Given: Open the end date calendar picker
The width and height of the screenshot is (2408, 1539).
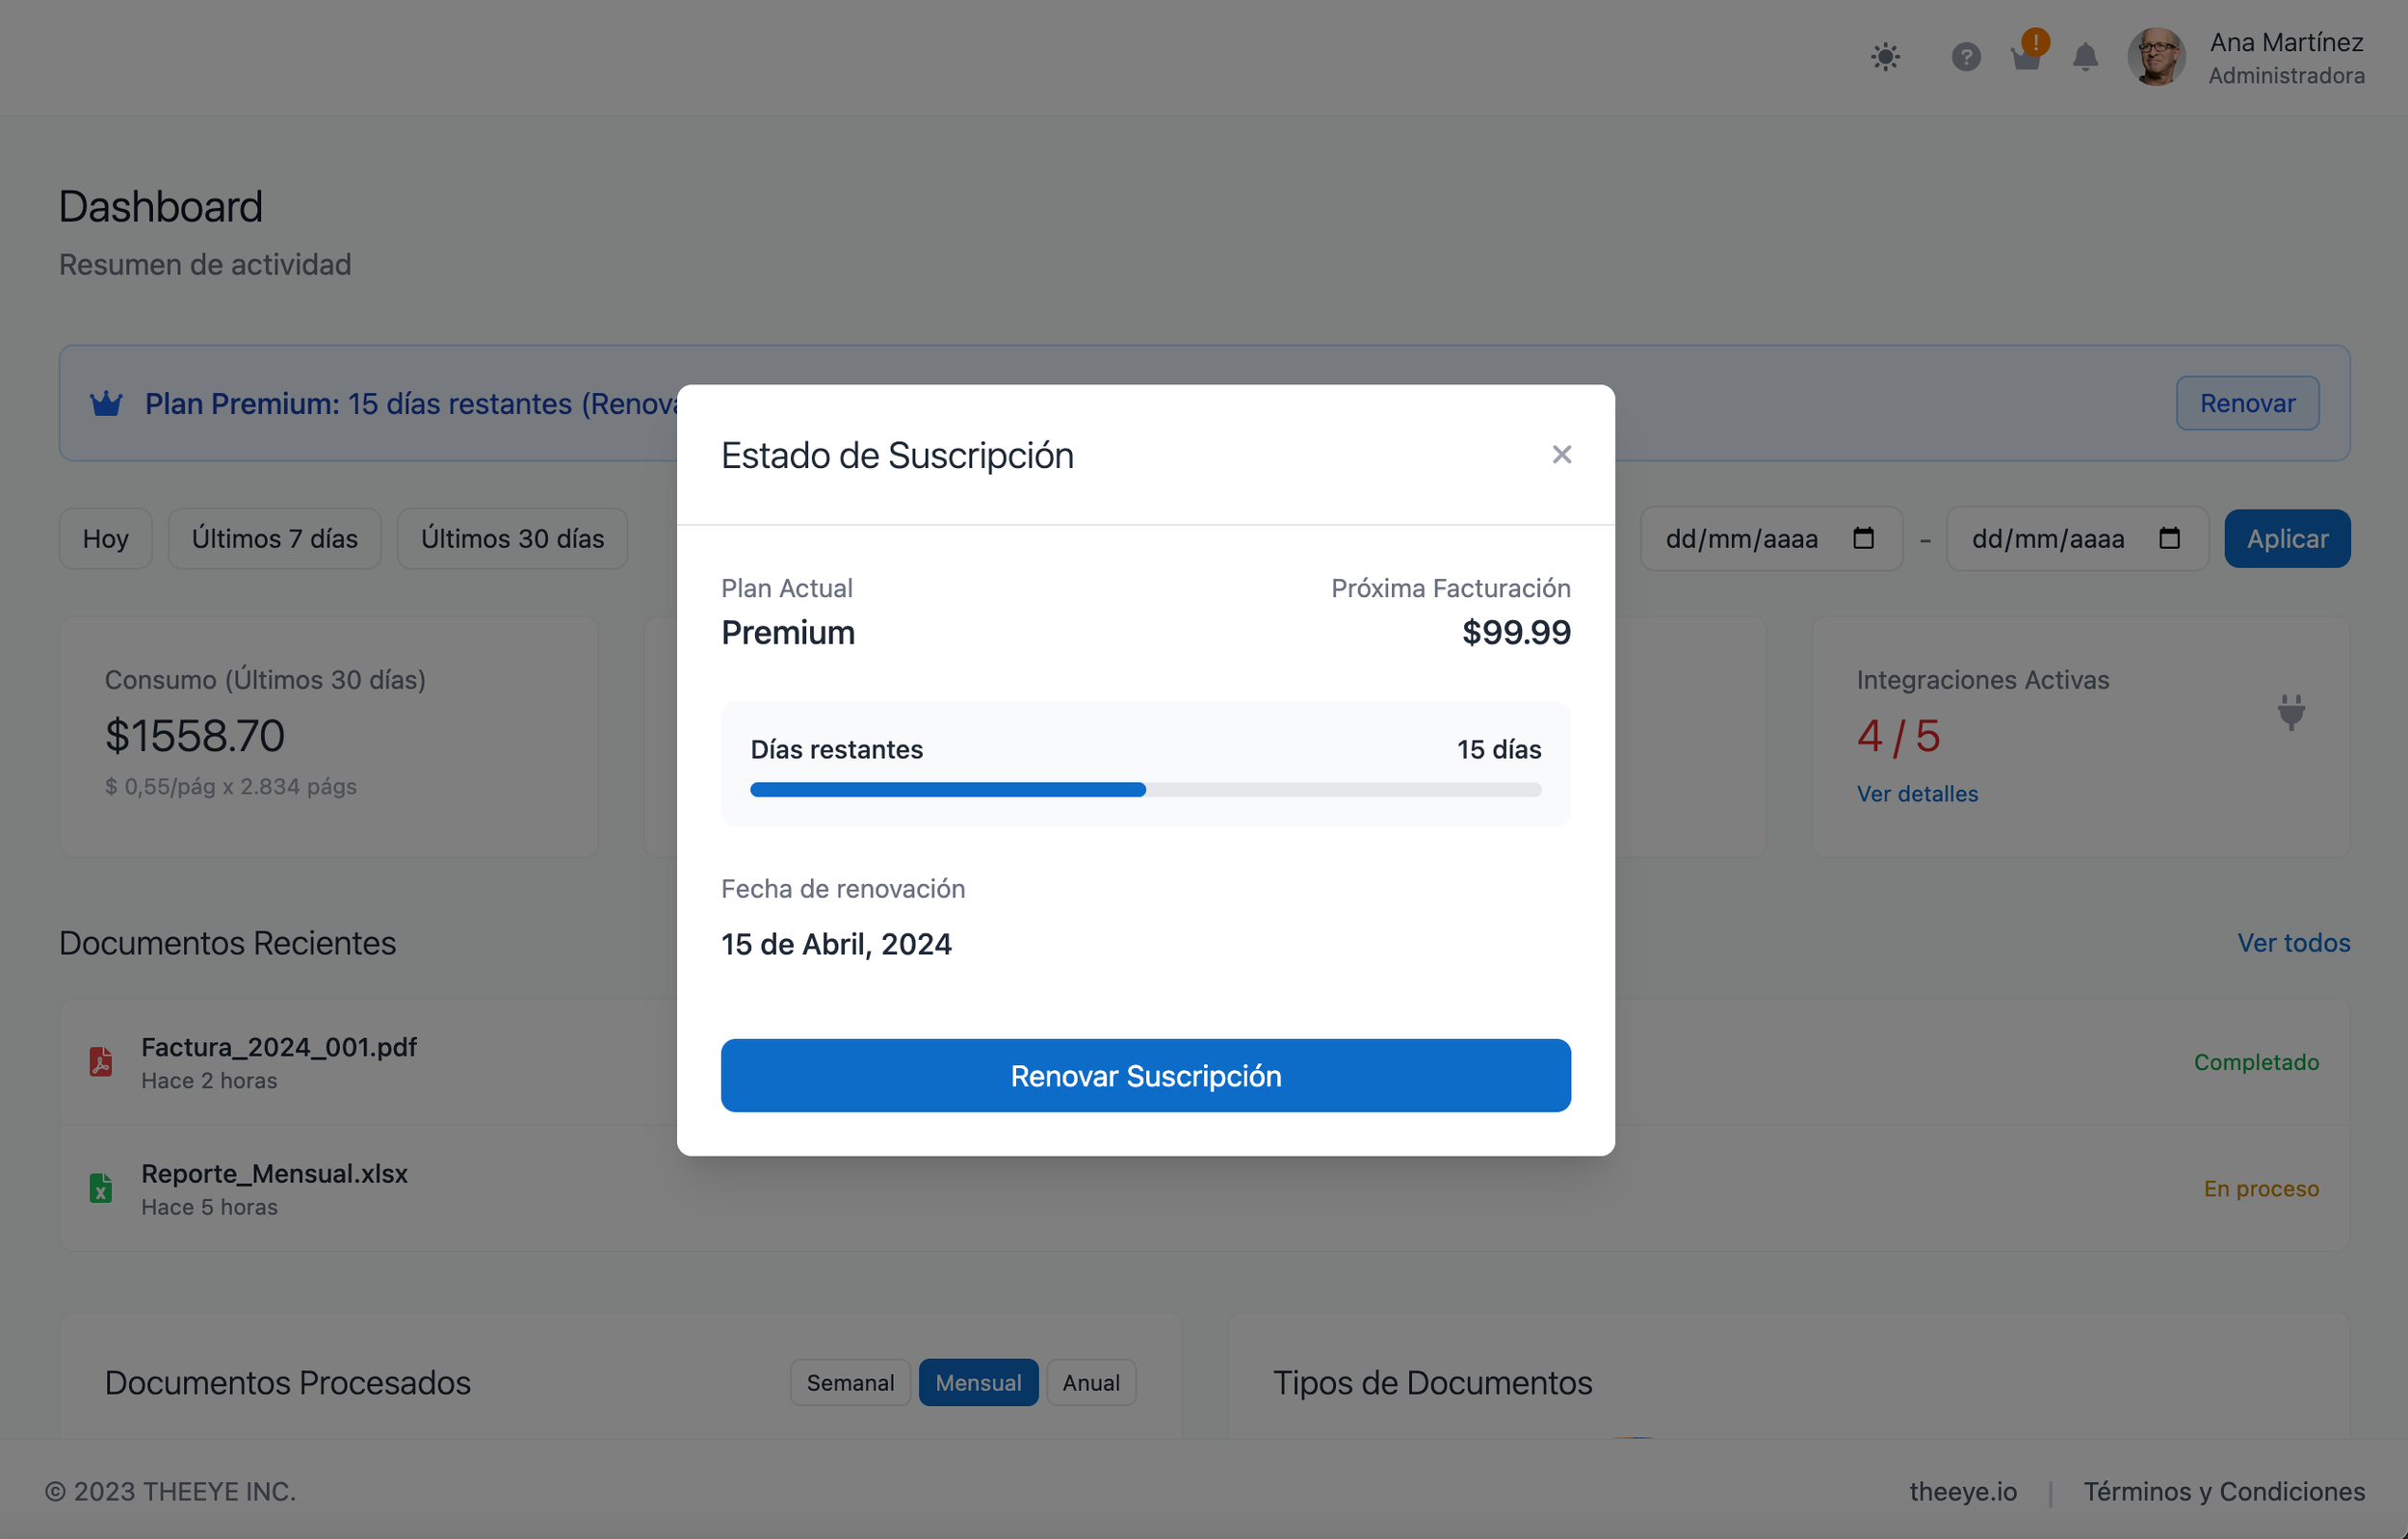Looking at the screenshot, I should 2169,538.
